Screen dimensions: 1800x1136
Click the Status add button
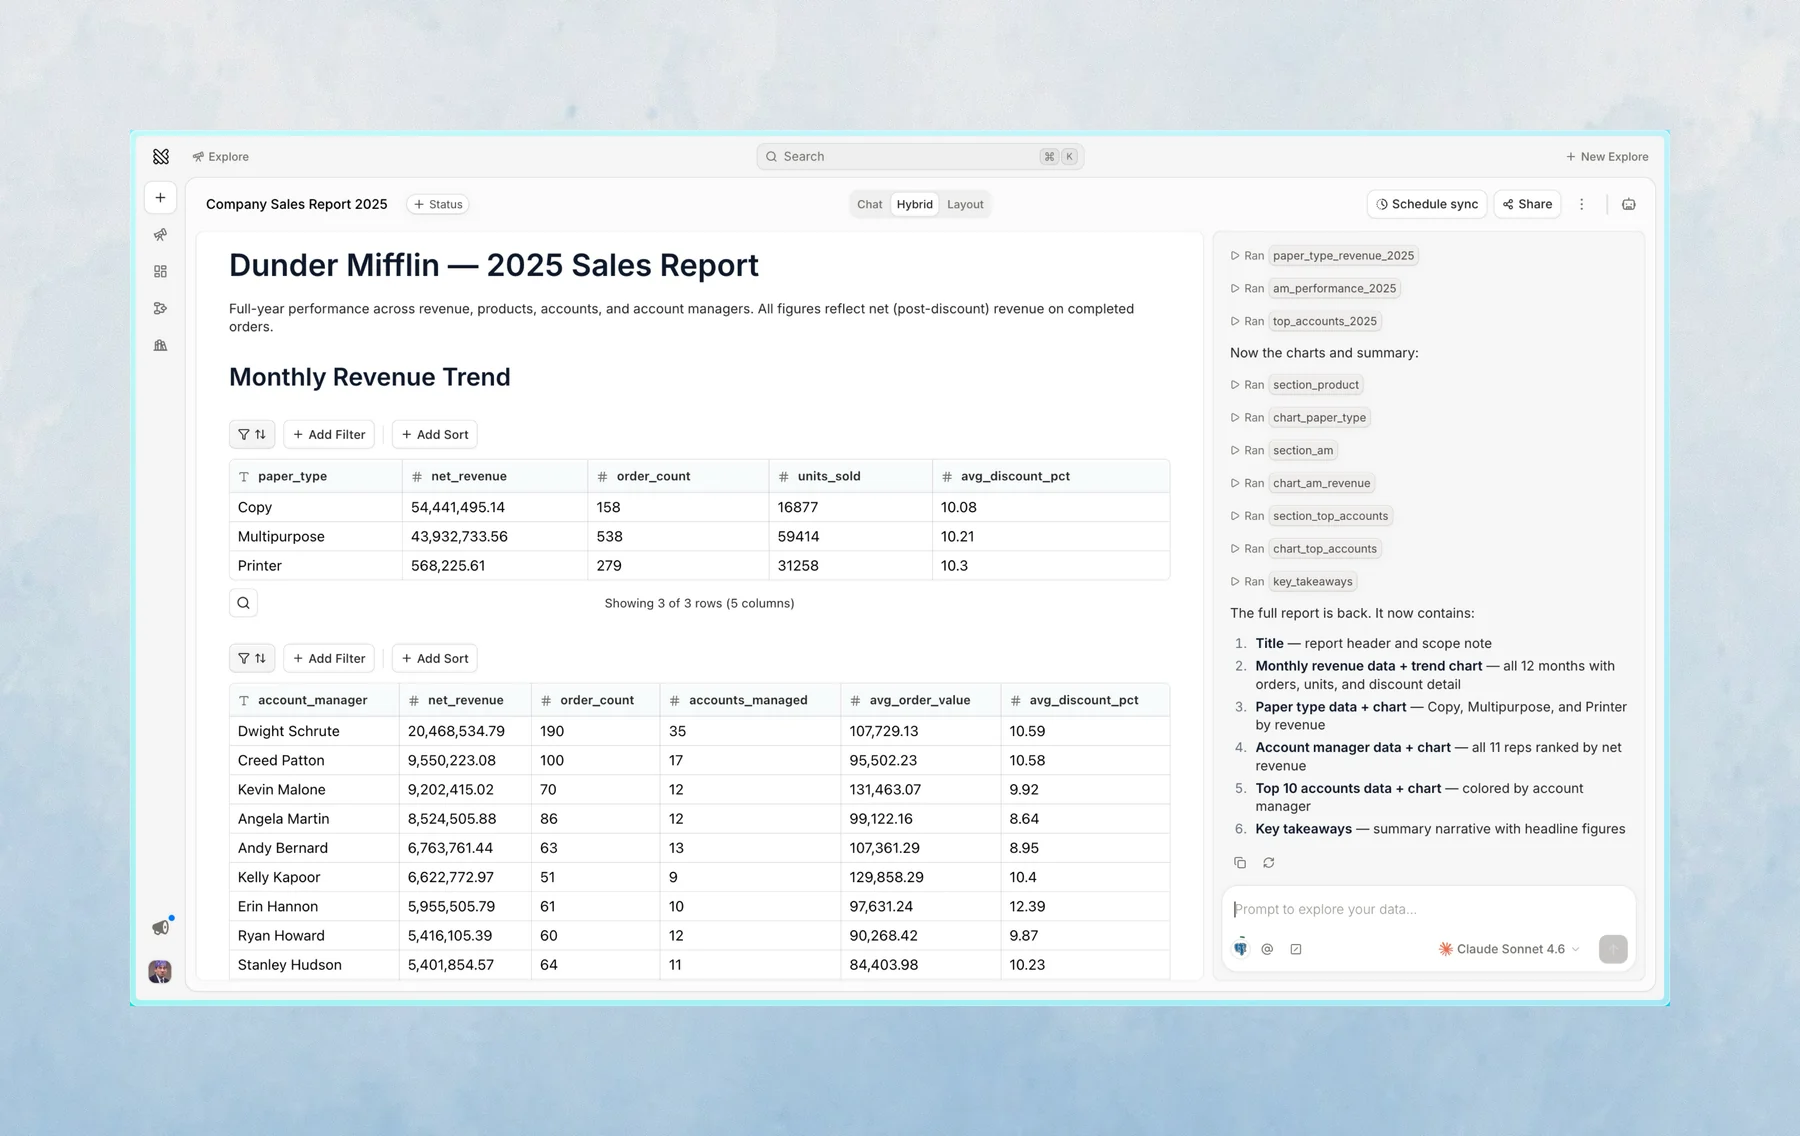438,204
